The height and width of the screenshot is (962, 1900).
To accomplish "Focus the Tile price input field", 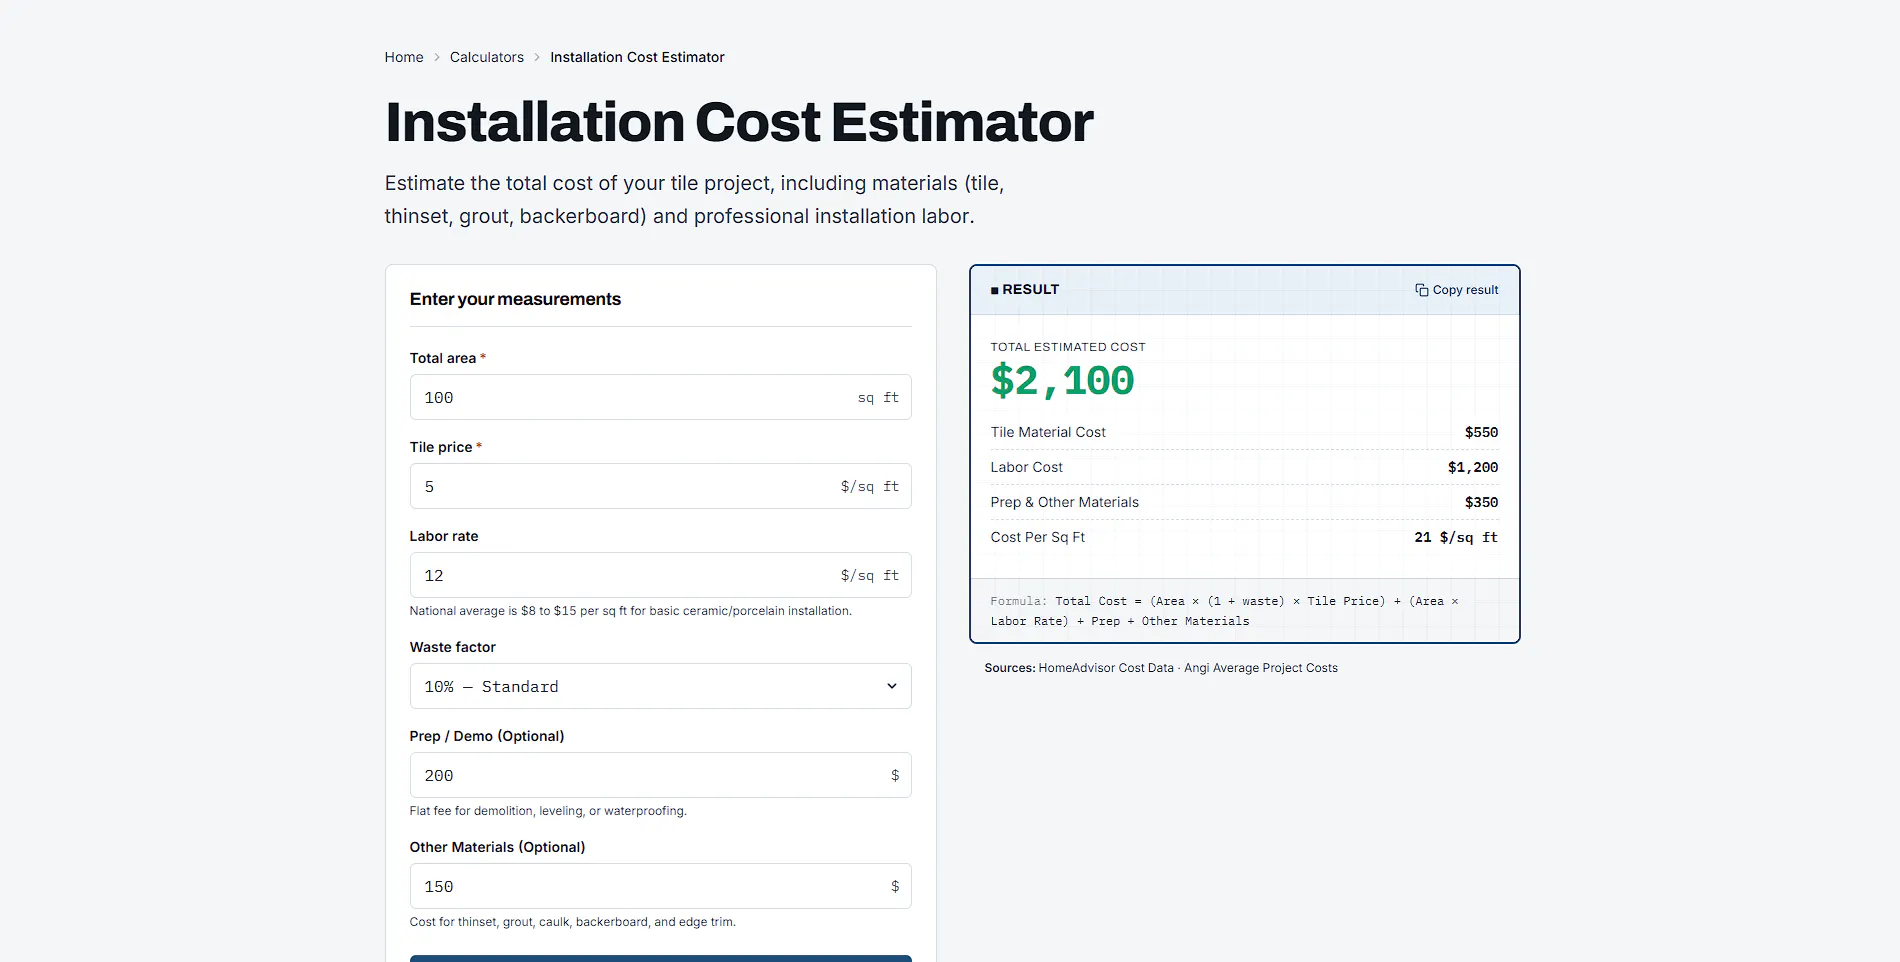I will (x=660, y=486).
